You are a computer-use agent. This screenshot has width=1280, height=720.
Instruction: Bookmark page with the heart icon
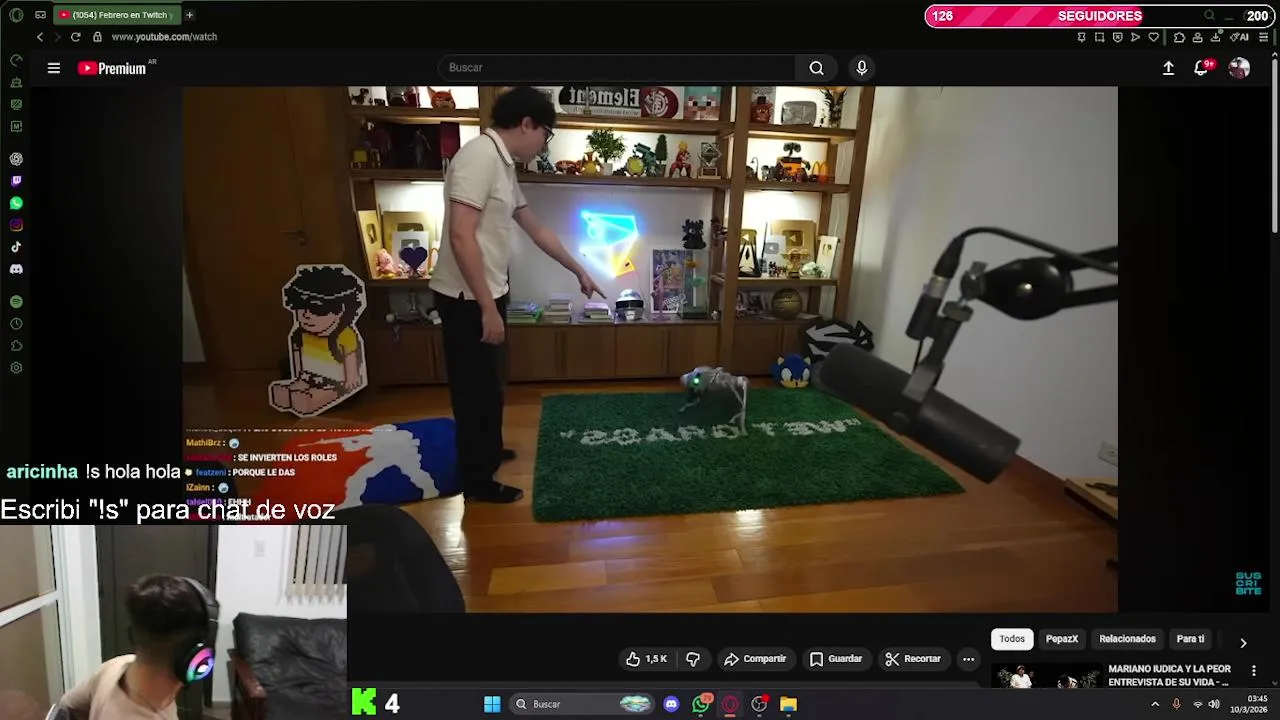[1153, 37]
